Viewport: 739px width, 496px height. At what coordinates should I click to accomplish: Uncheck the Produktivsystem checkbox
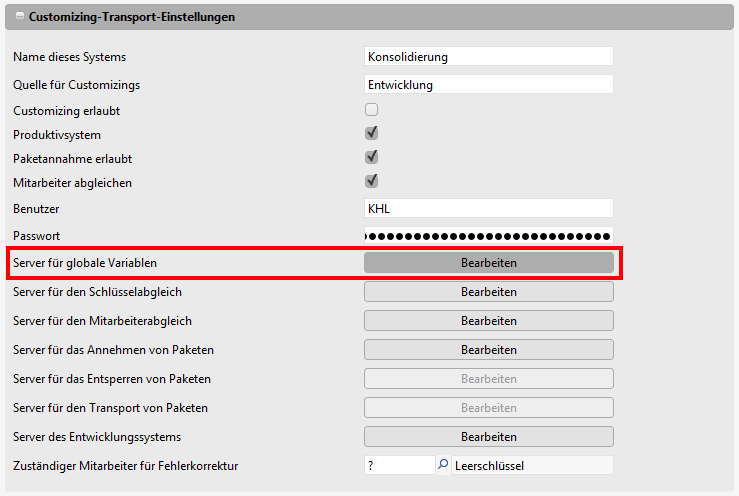371,134
